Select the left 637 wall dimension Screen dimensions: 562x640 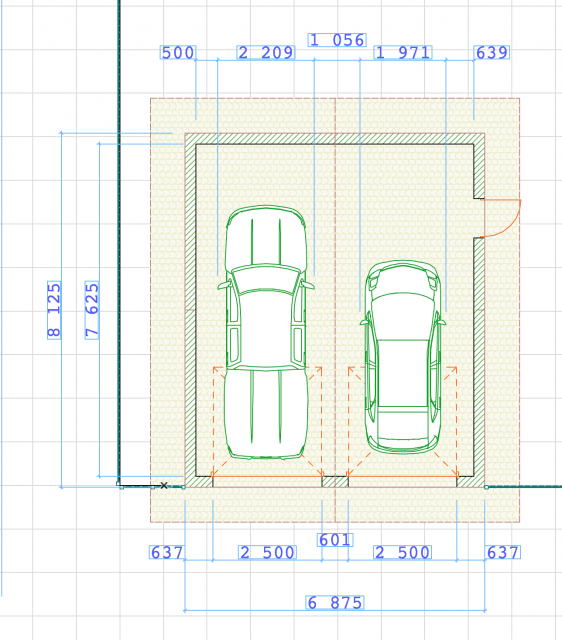click(x=167, y=552)
